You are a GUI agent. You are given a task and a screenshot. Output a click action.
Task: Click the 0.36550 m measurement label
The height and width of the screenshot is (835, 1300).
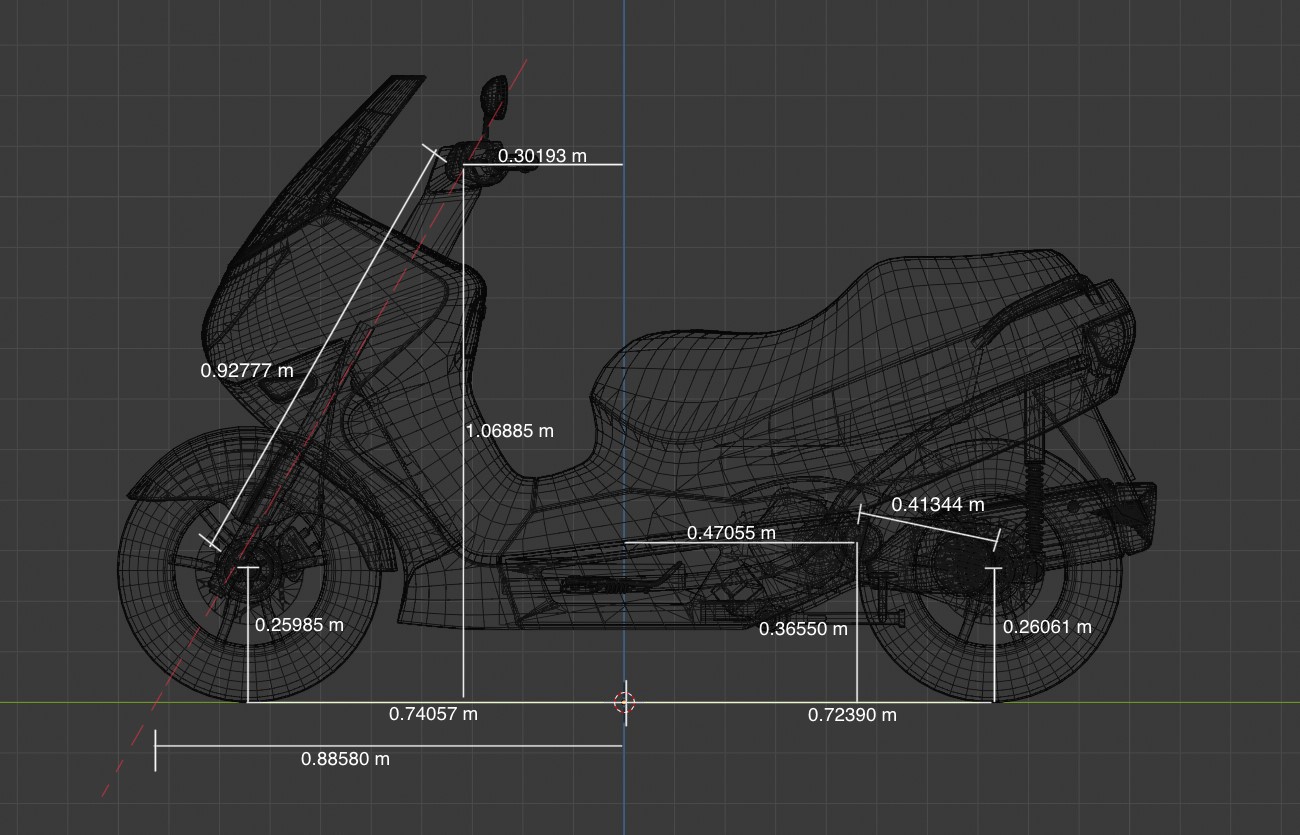[x=803, y=629]
